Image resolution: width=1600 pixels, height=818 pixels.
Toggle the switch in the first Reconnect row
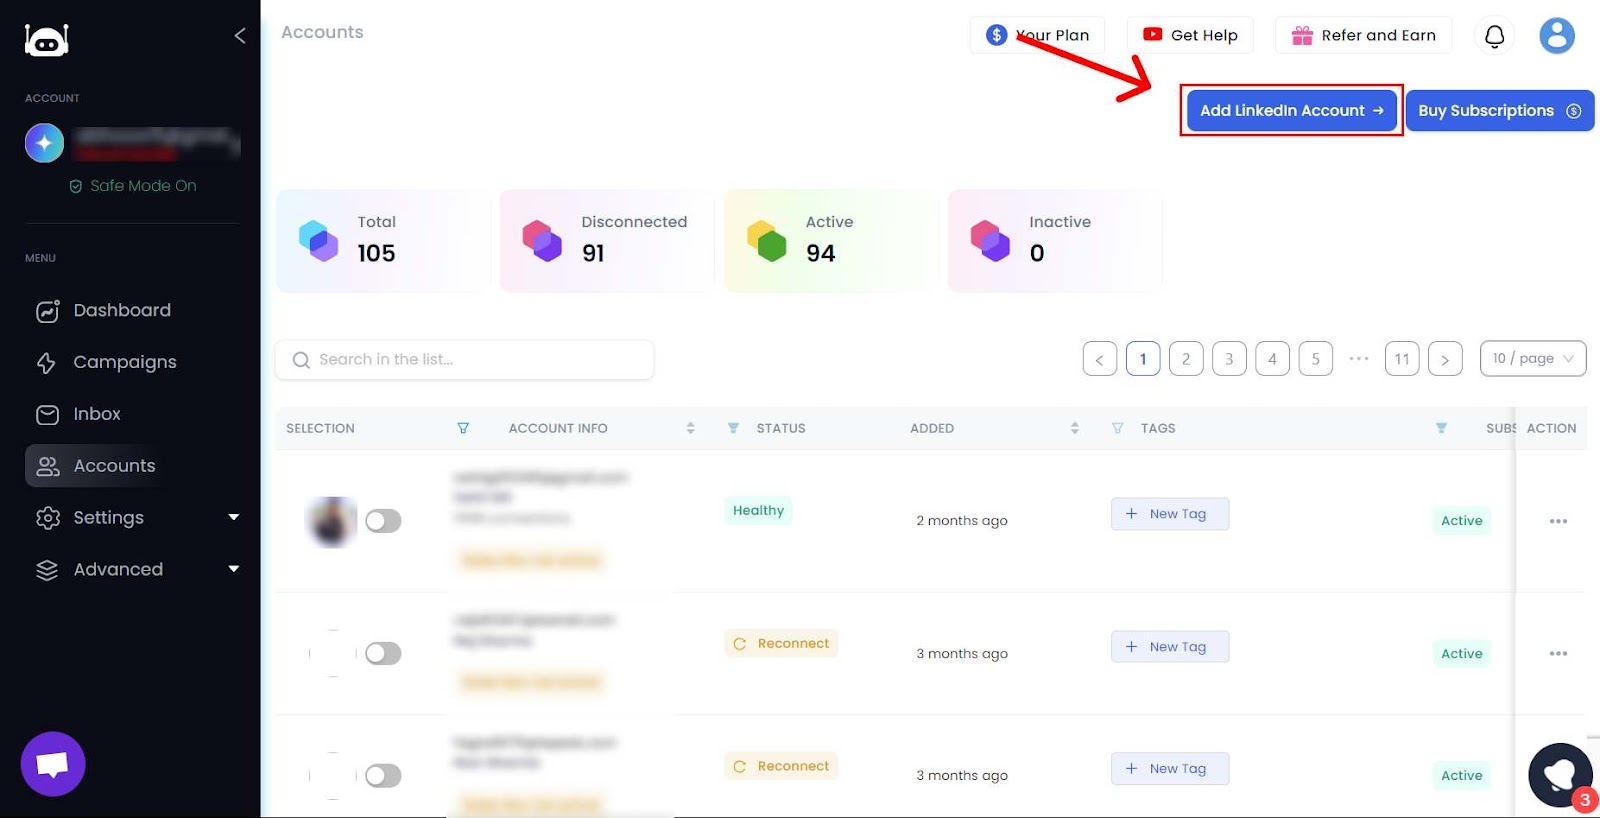(383, 654)
